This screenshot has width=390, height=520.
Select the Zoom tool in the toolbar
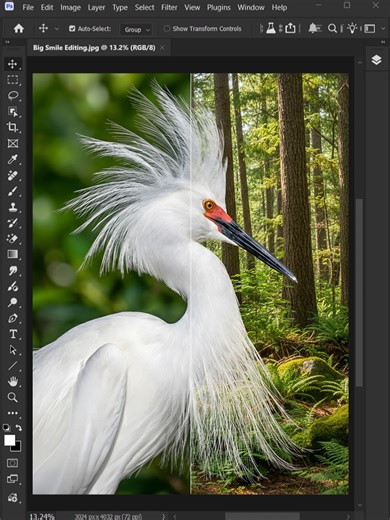pos(13,397)
